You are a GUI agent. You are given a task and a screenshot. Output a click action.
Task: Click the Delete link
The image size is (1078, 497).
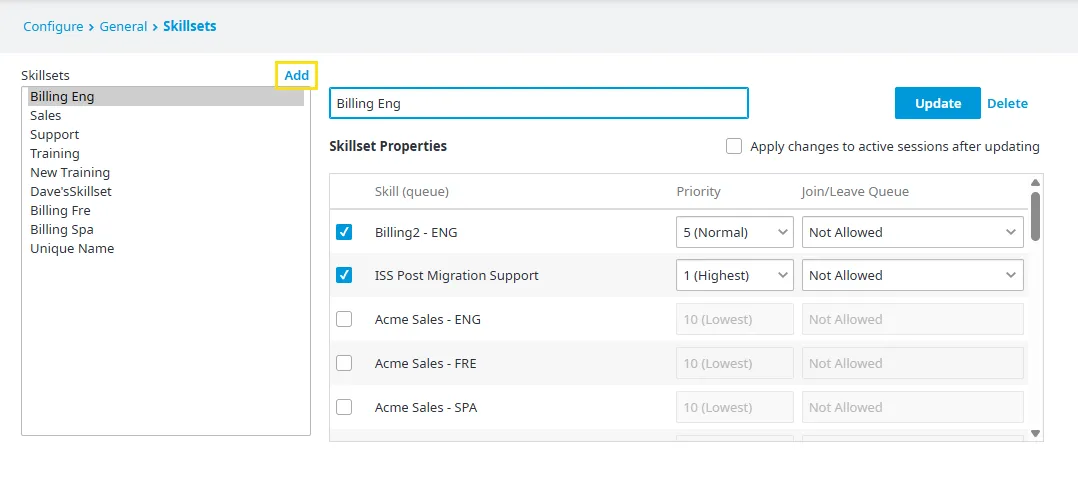[1007, 103]
